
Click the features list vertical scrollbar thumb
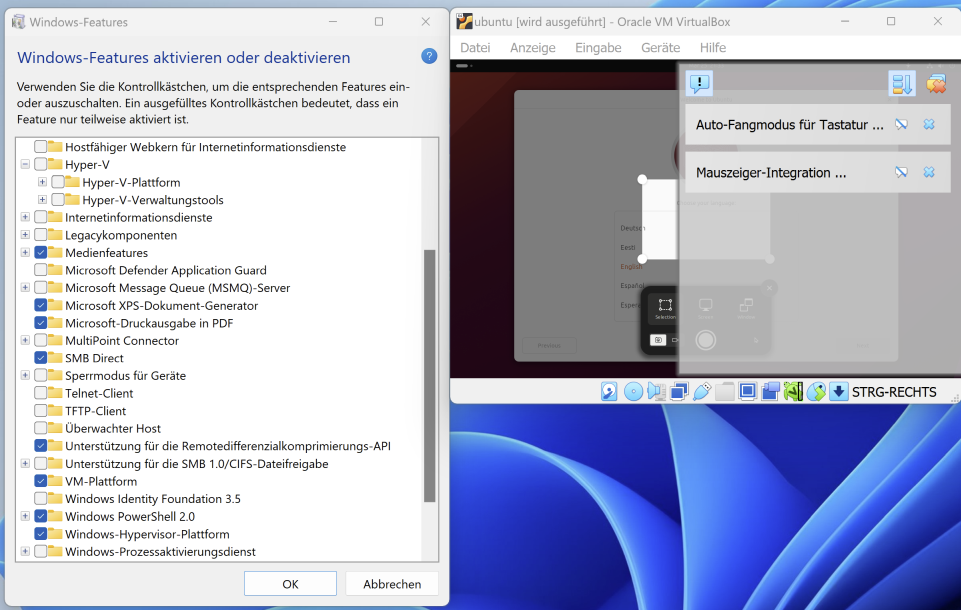430,376
